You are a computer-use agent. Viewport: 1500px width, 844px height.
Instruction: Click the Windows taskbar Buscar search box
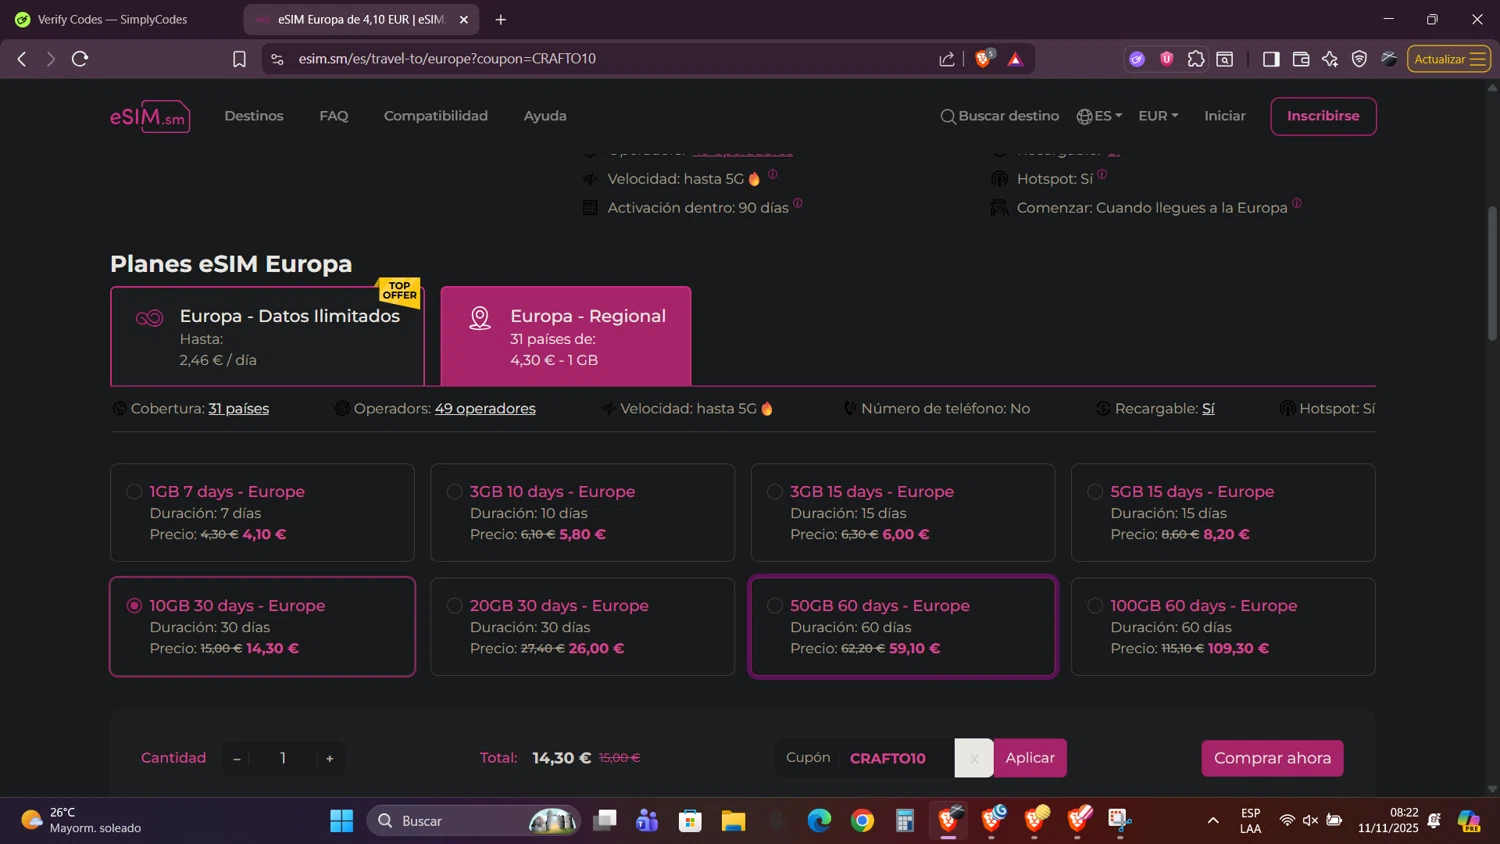pos(472,821)
